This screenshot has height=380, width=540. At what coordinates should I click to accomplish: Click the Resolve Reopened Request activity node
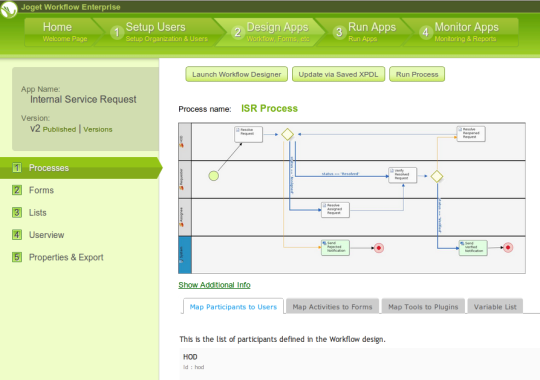[x=471, y=134]
